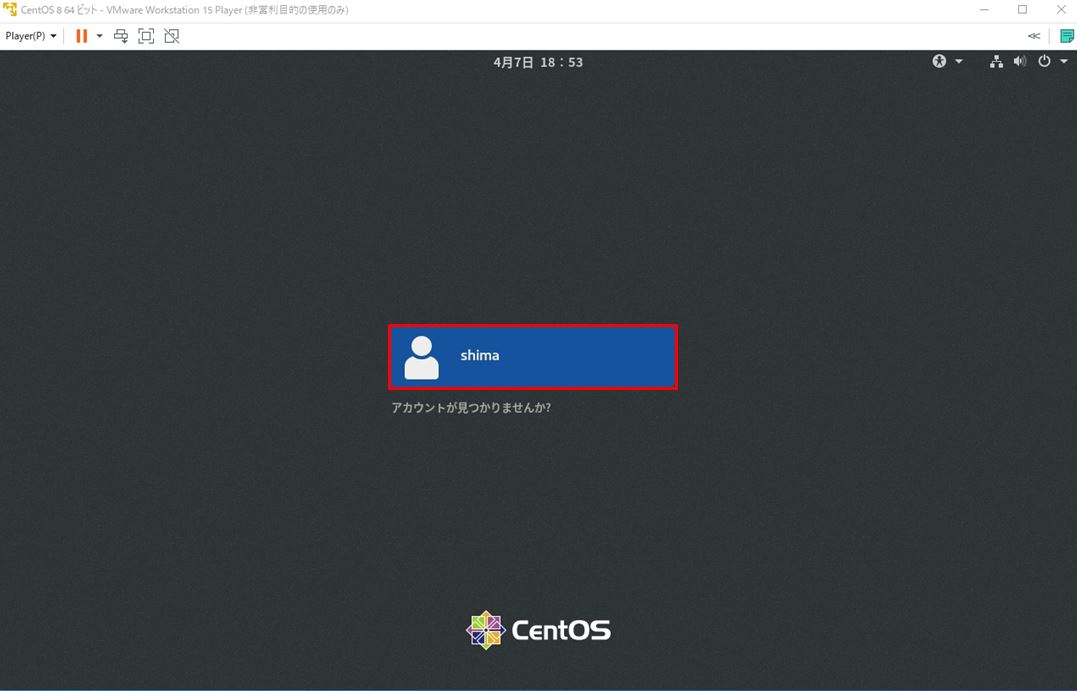Toggle Unity mode in the VMware toolbar
Screen dimensions: 1077x691
(172, 36)
